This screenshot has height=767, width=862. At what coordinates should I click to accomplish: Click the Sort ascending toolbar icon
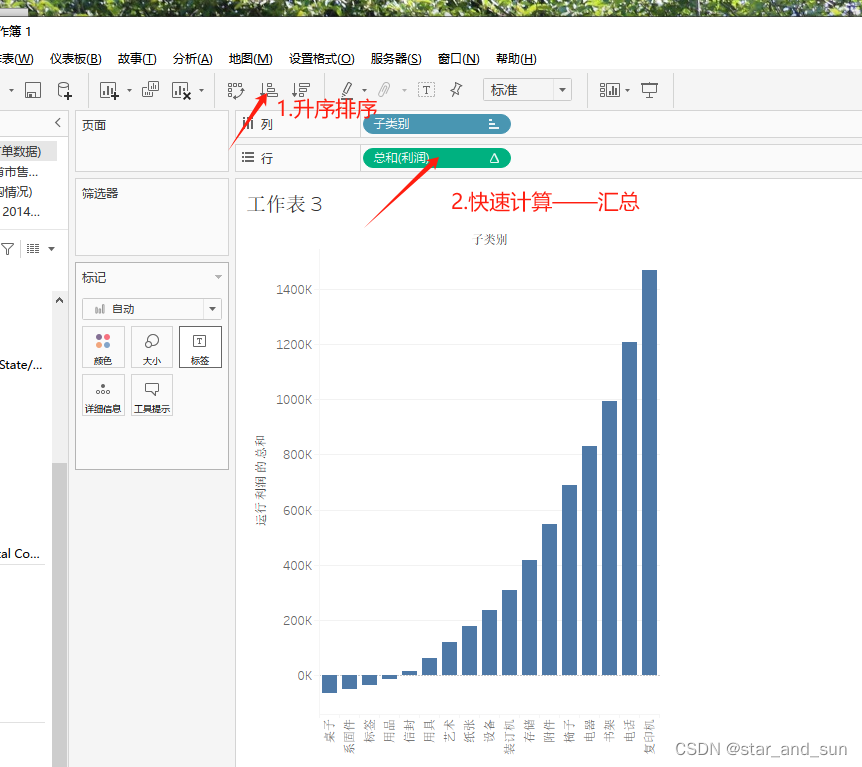269,90
